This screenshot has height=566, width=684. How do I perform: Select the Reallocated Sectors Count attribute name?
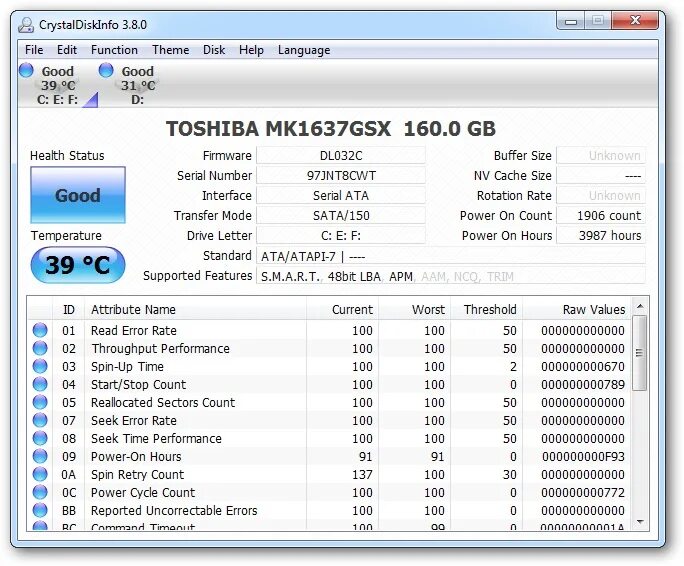point(163,402)
